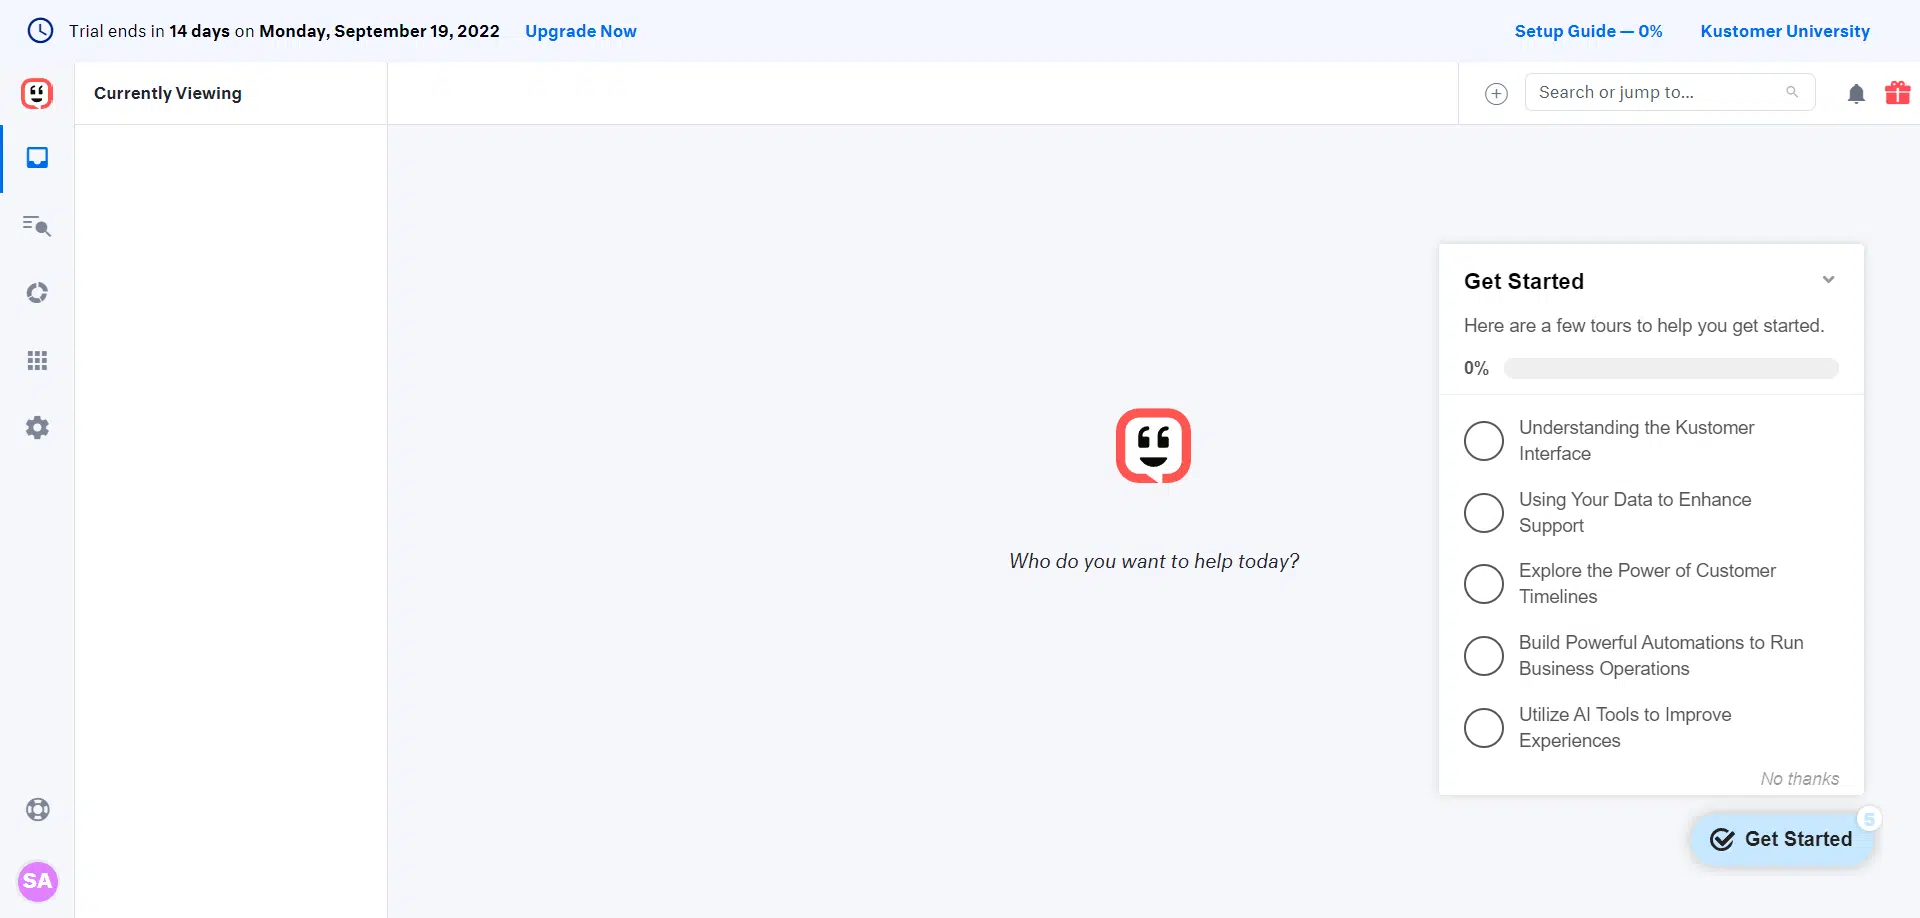Select the Build Powerful Automations circle
Screen dimensions: 1920x918
point(1484,656)
